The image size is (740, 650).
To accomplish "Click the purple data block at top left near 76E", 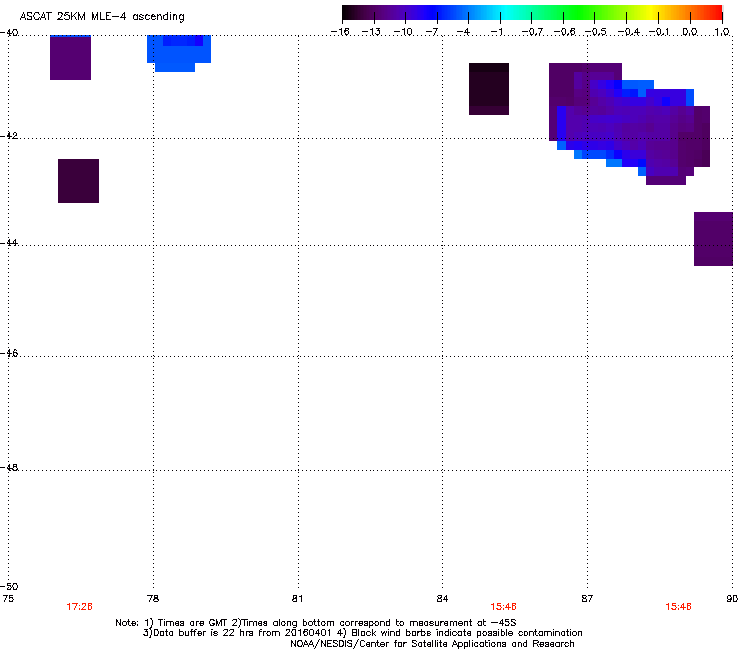I will 70,57.
